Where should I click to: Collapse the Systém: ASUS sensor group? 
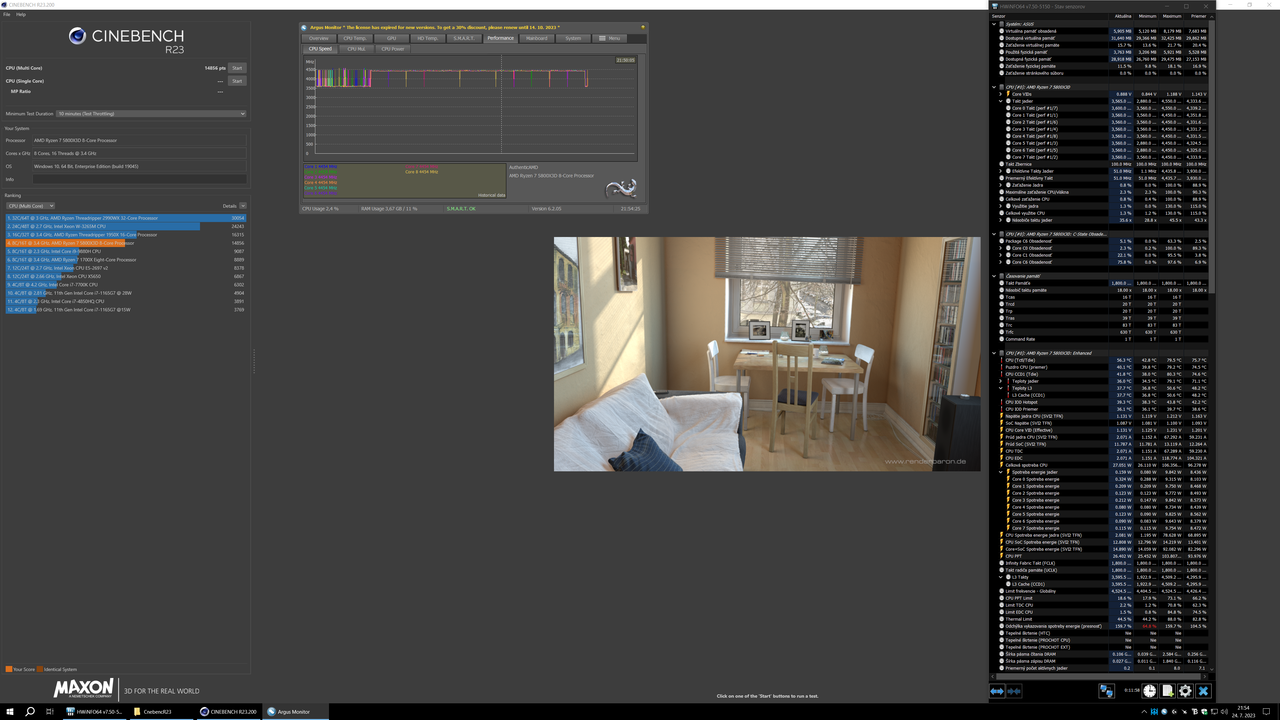(994, 24)
